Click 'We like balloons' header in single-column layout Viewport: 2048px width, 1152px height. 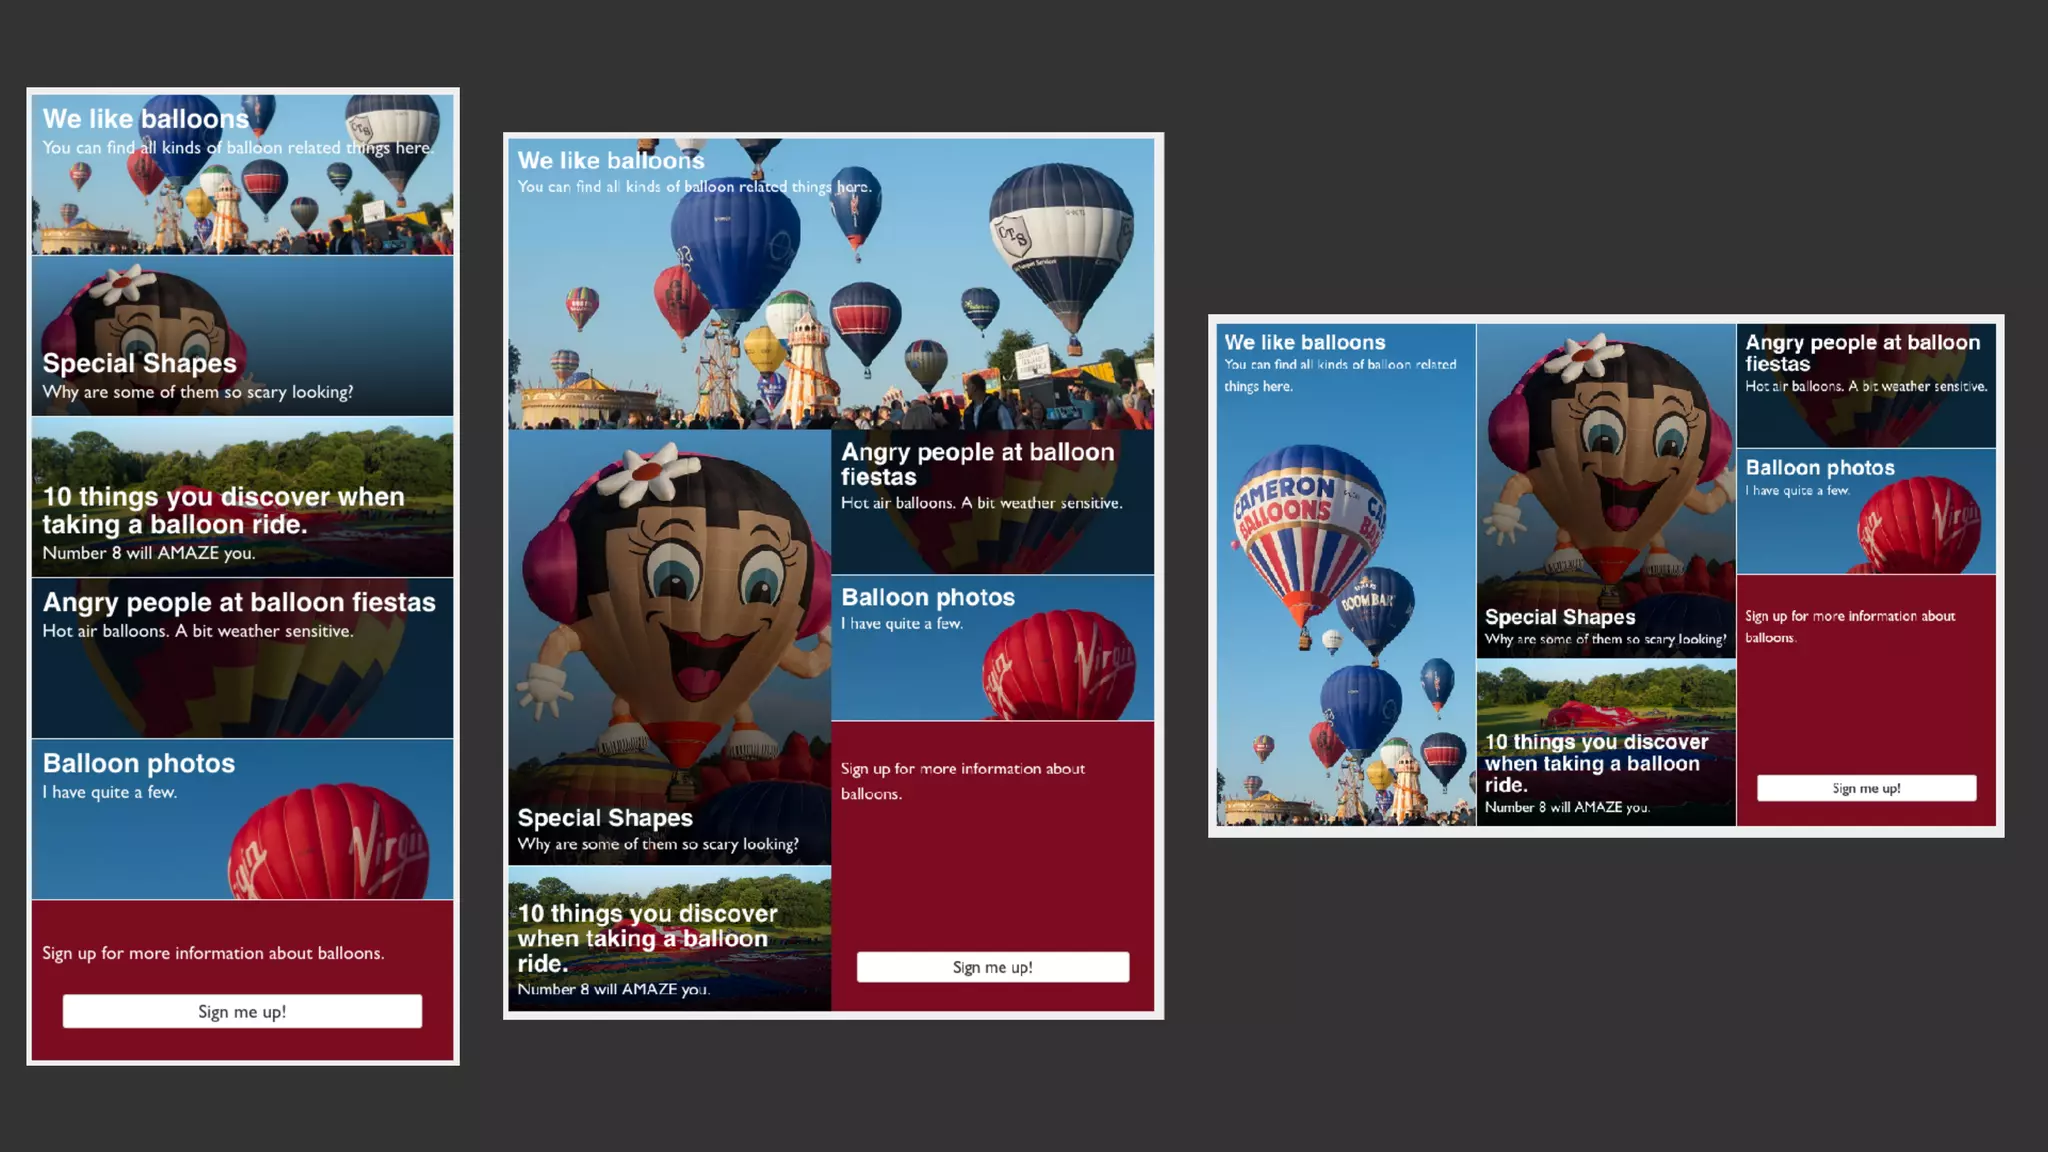[145, 119]
